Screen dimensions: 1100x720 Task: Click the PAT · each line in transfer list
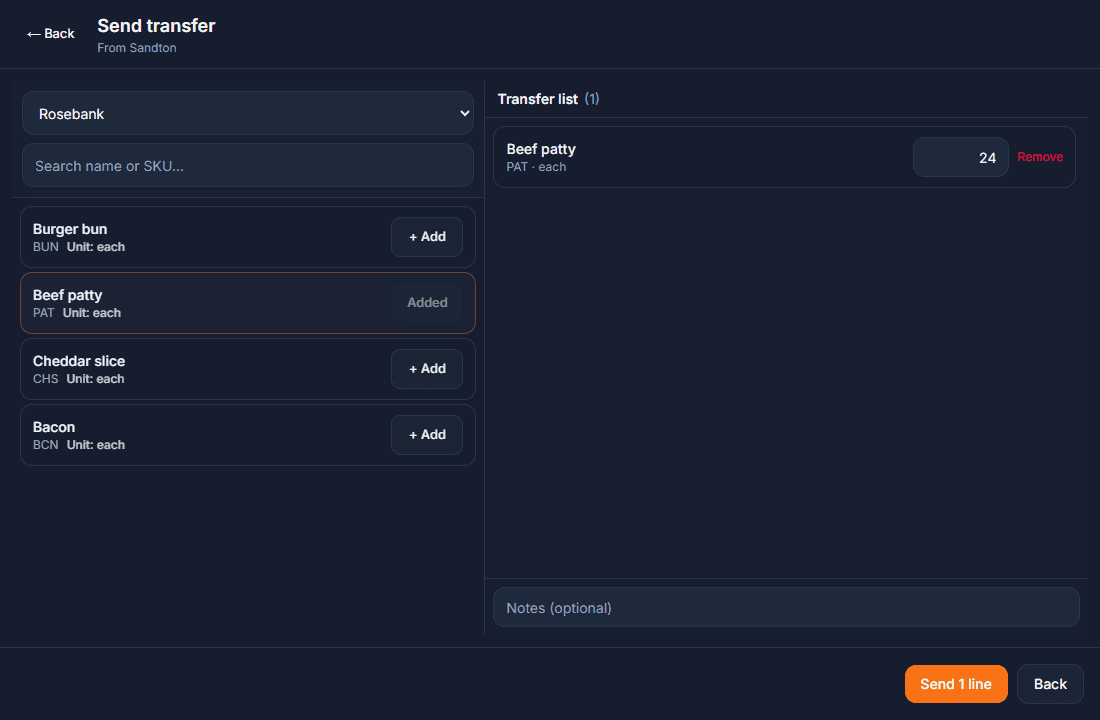pyautogui.click(x=536, y=167)
